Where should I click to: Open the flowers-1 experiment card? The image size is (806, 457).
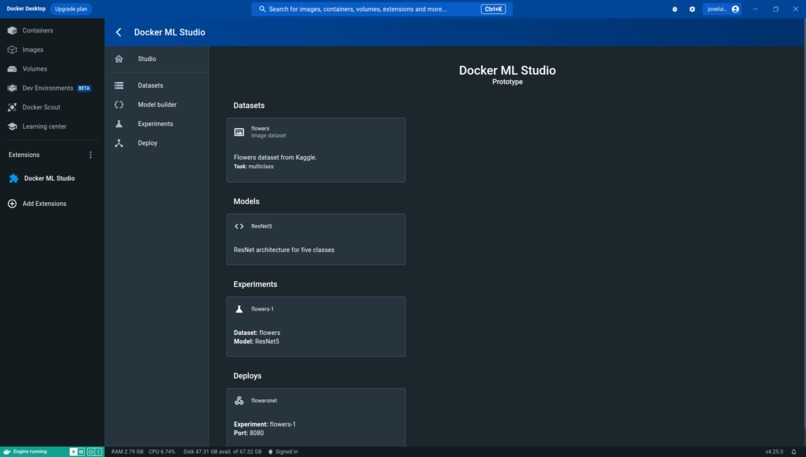(x=316, y=326)
